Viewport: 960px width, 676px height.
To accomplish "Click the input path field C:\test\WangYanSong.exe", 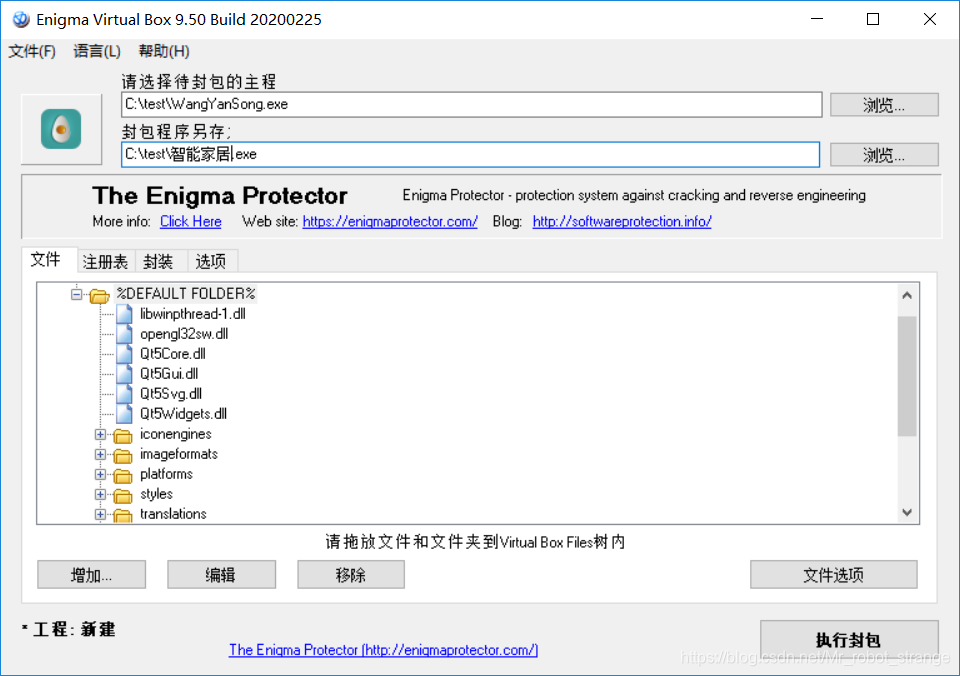I will tap(471, 105).
